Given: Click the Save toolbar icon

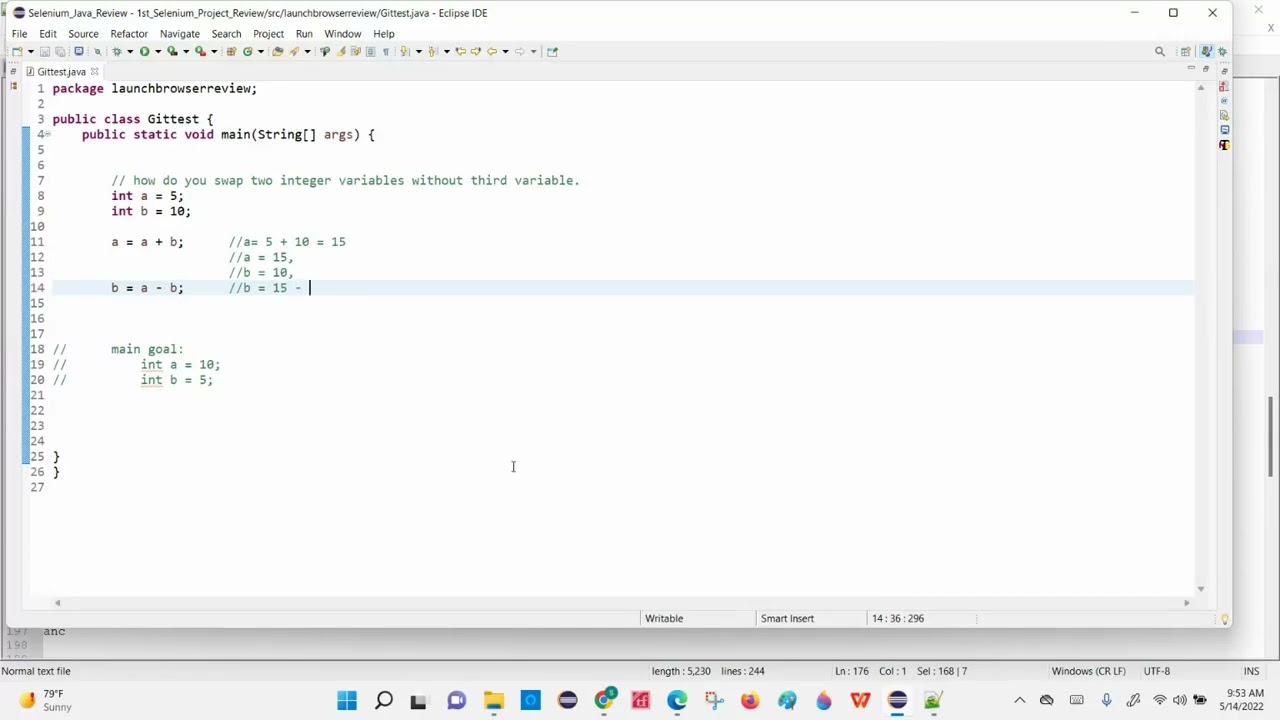Looking at the screenshot, I should [x=45, y=51].
